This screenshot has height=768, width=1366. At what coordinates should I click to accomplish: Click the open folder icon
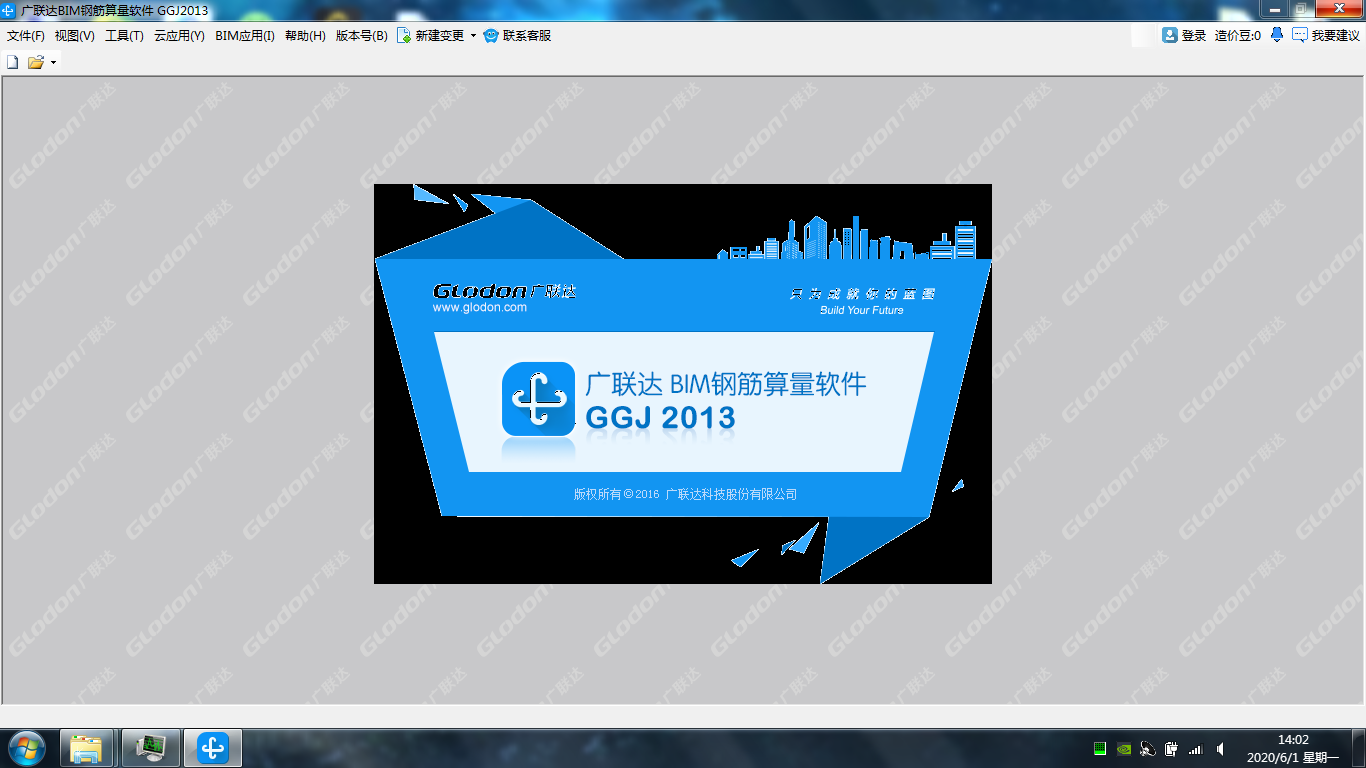(36, 62)
